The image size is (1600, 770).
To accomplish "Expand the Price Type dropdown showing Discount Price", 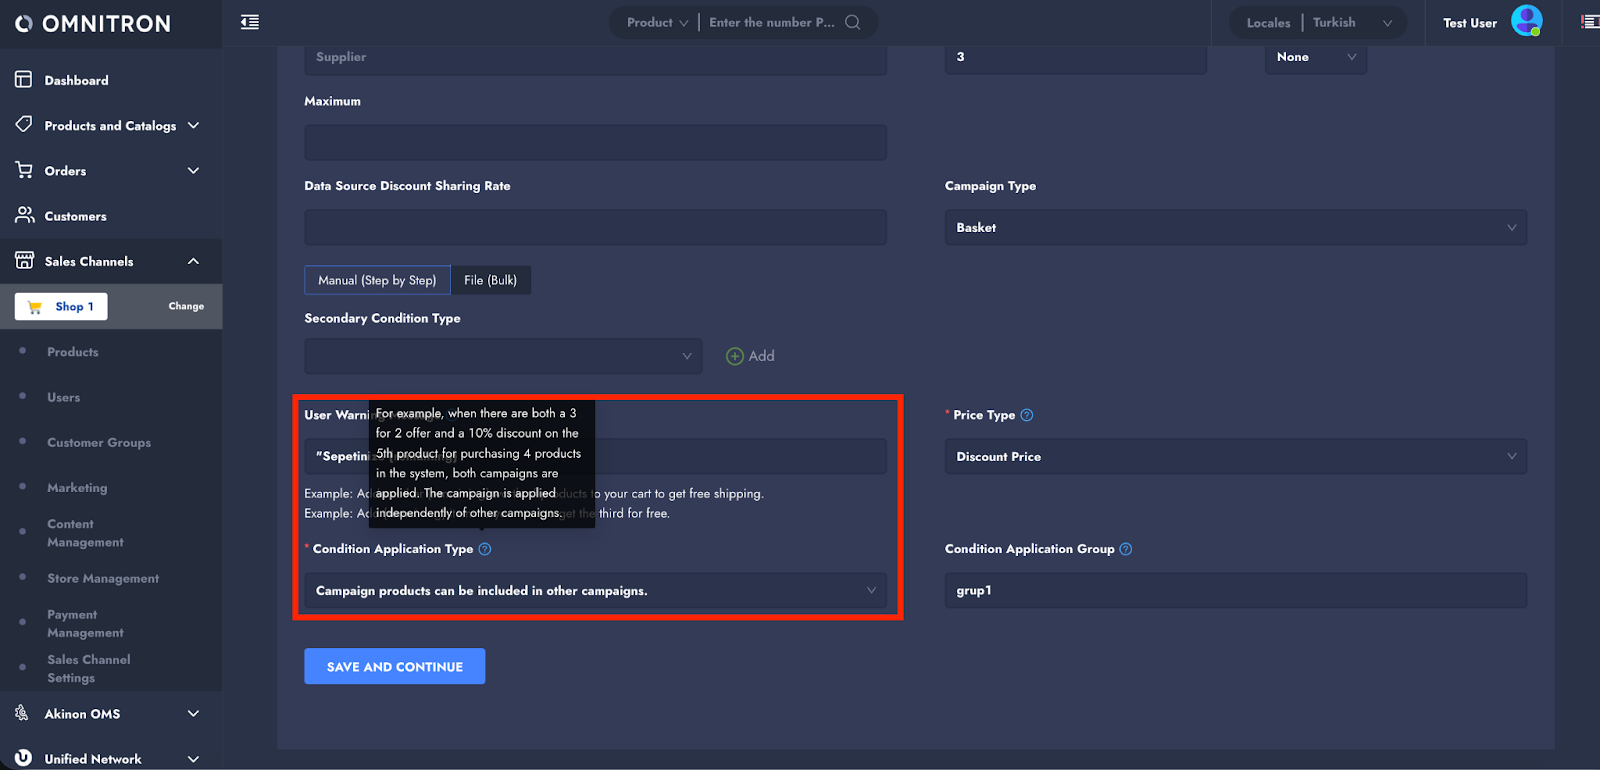I will click(1235, 457).
